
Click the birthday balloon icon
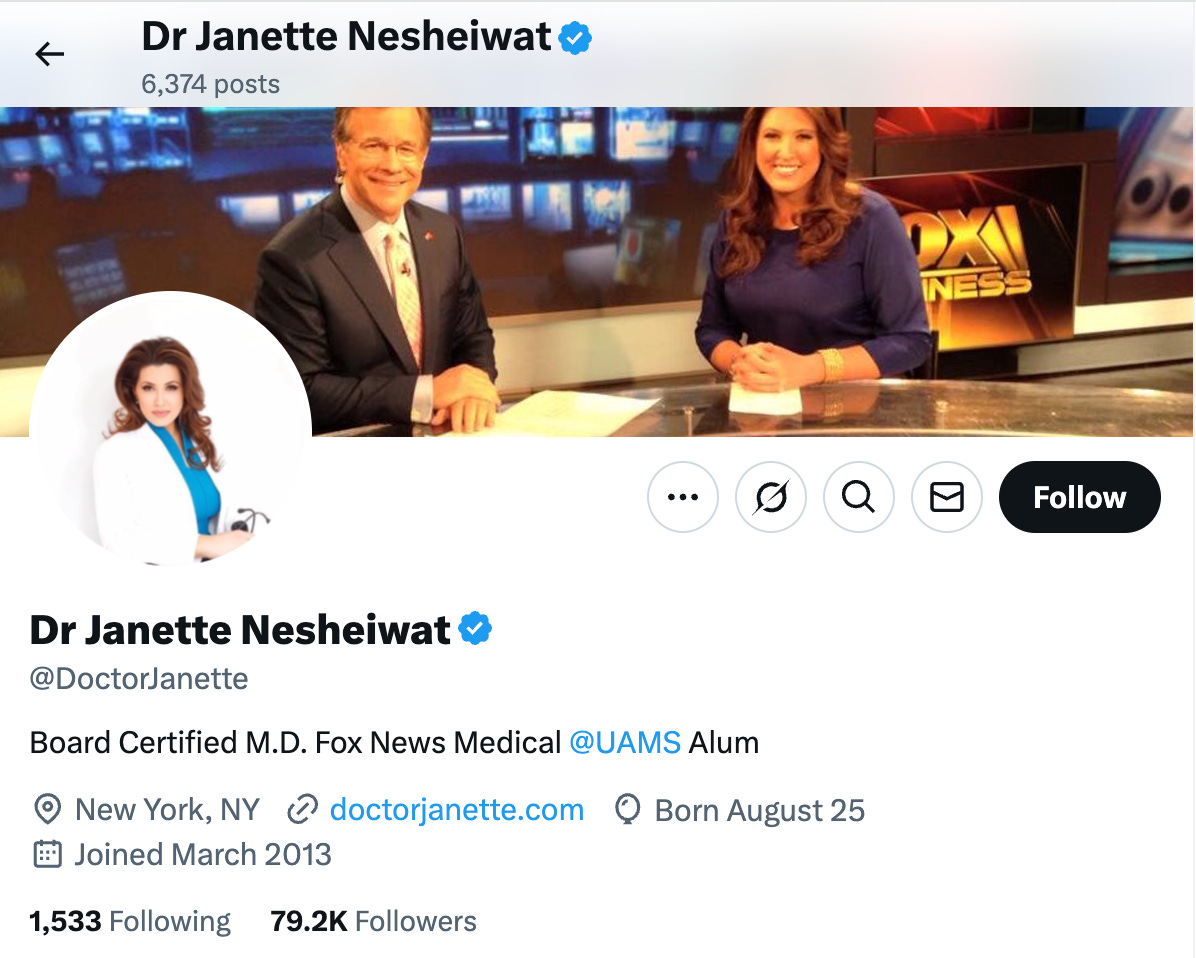point(627,809)
